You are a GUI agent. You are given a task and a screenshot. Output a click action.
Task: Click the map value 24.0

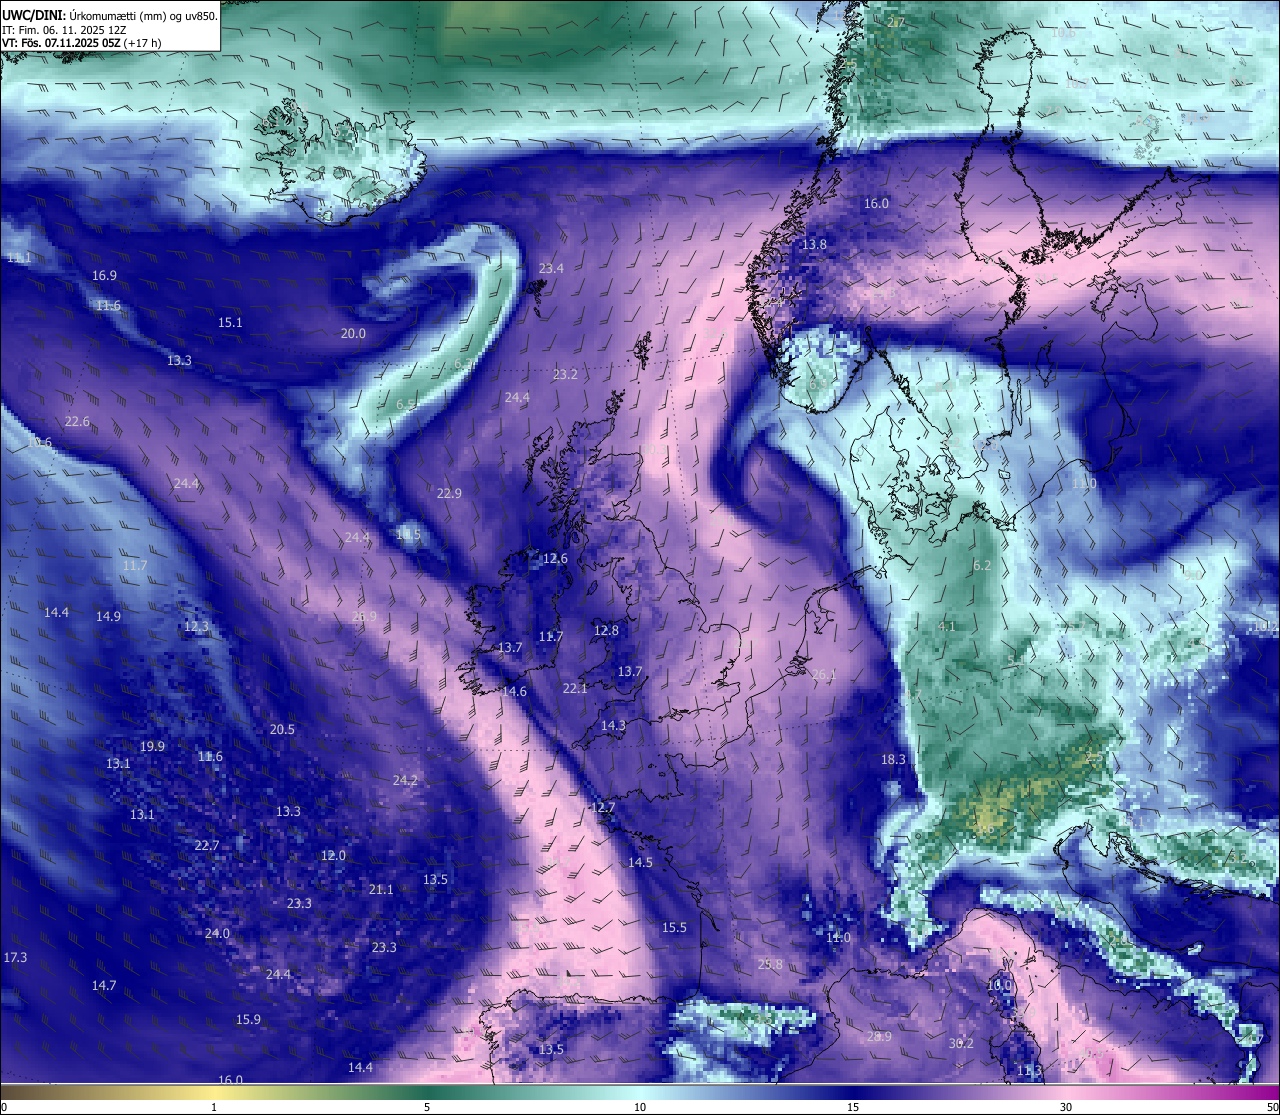(217, 934)
